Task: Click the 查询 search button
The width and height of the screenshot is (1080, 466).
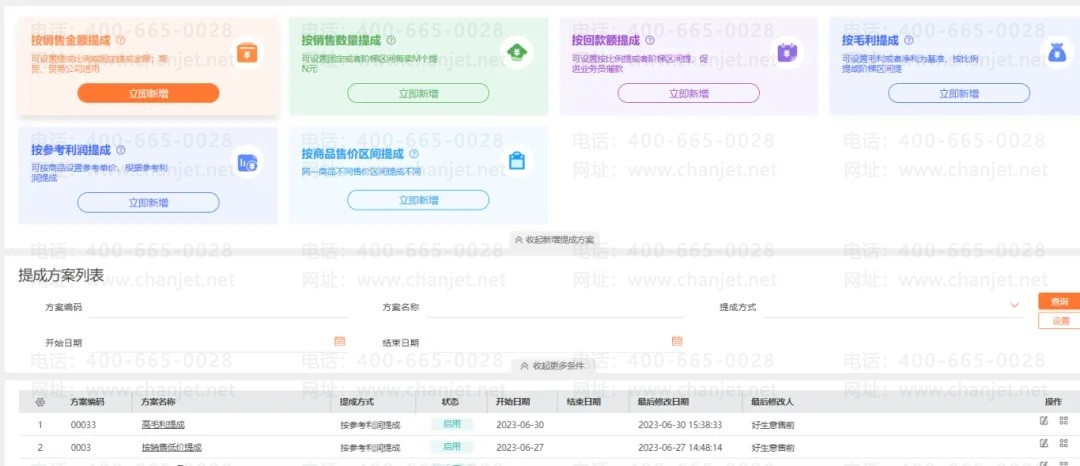Action: 1059,301
